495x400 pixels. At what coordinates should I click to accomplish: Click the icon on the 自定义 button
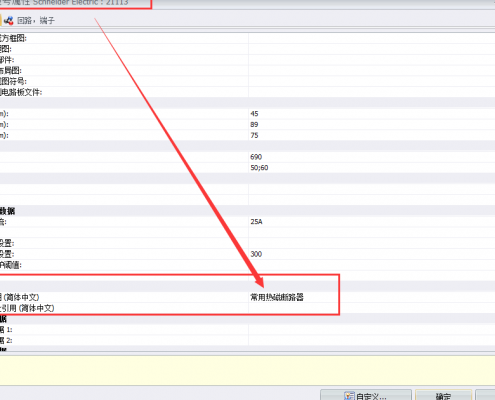pyautogui.click(x=349, y=396)
